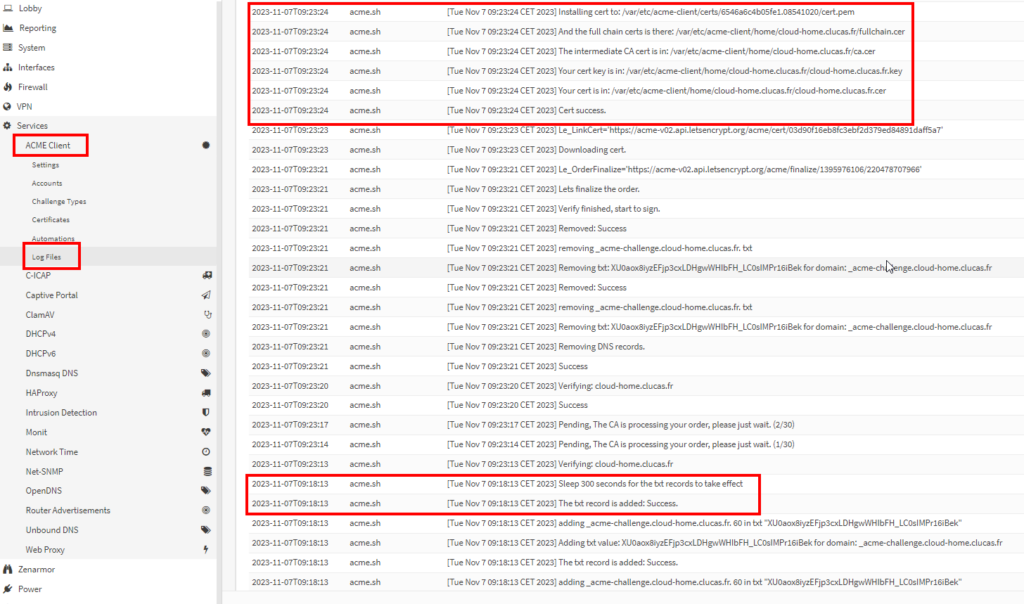Expand the System menu section
1024x604 pixels.
(x=31, y=48)
